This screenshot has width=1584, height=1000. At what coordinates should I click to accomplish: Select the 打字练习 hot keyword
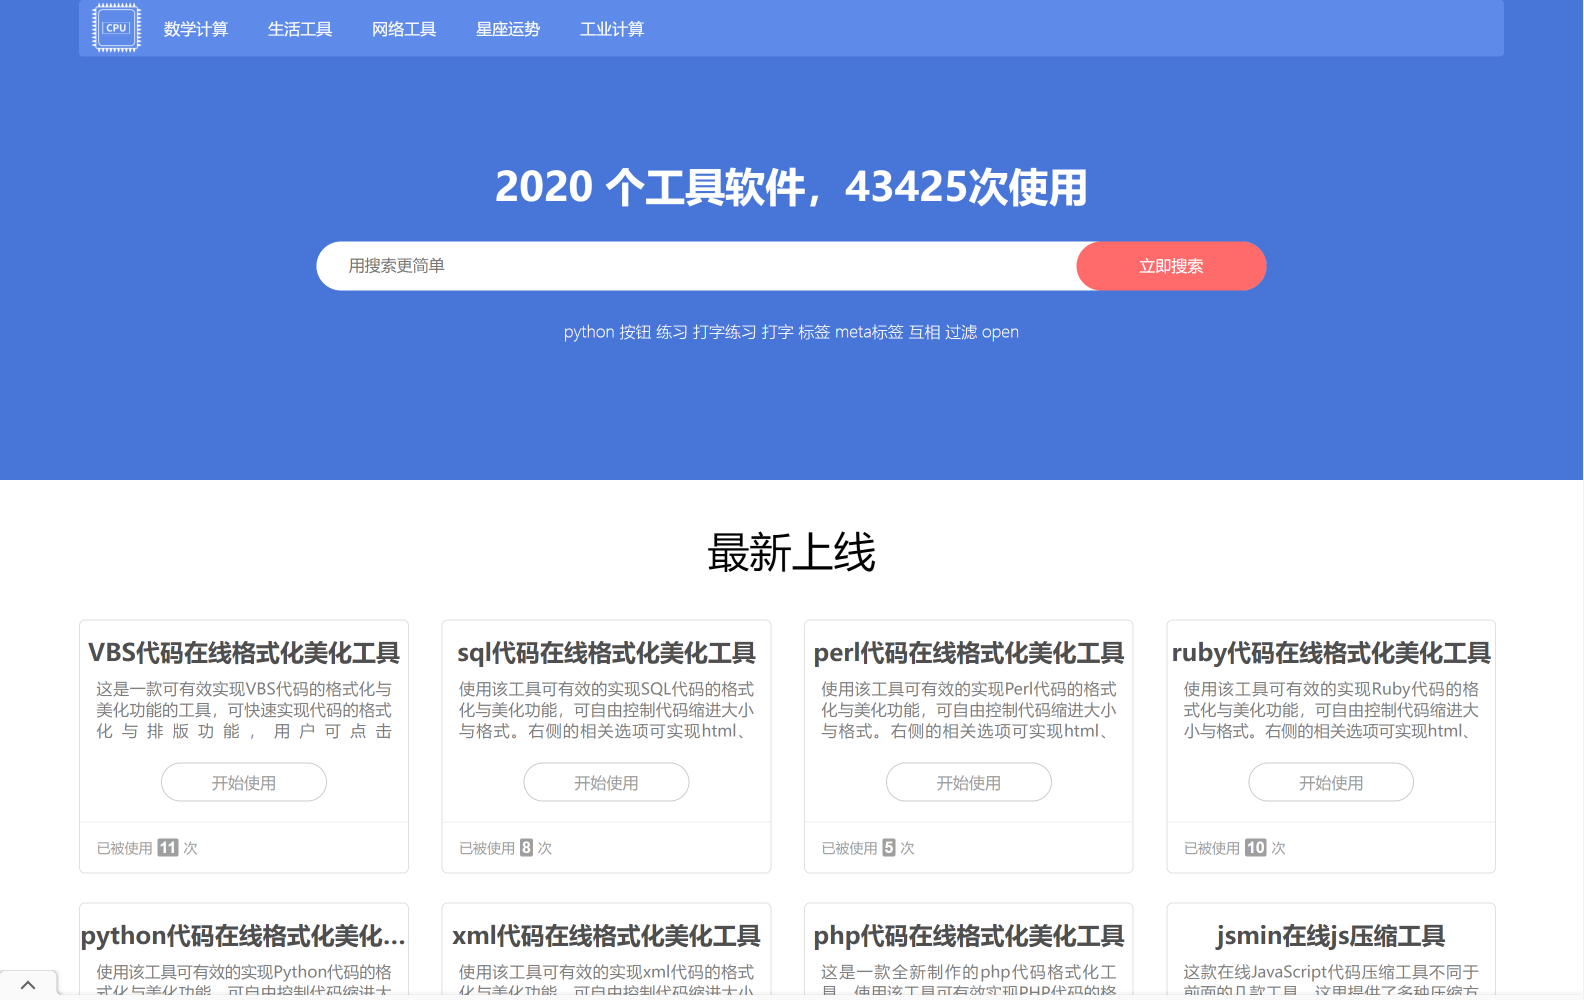coord(725,332)
